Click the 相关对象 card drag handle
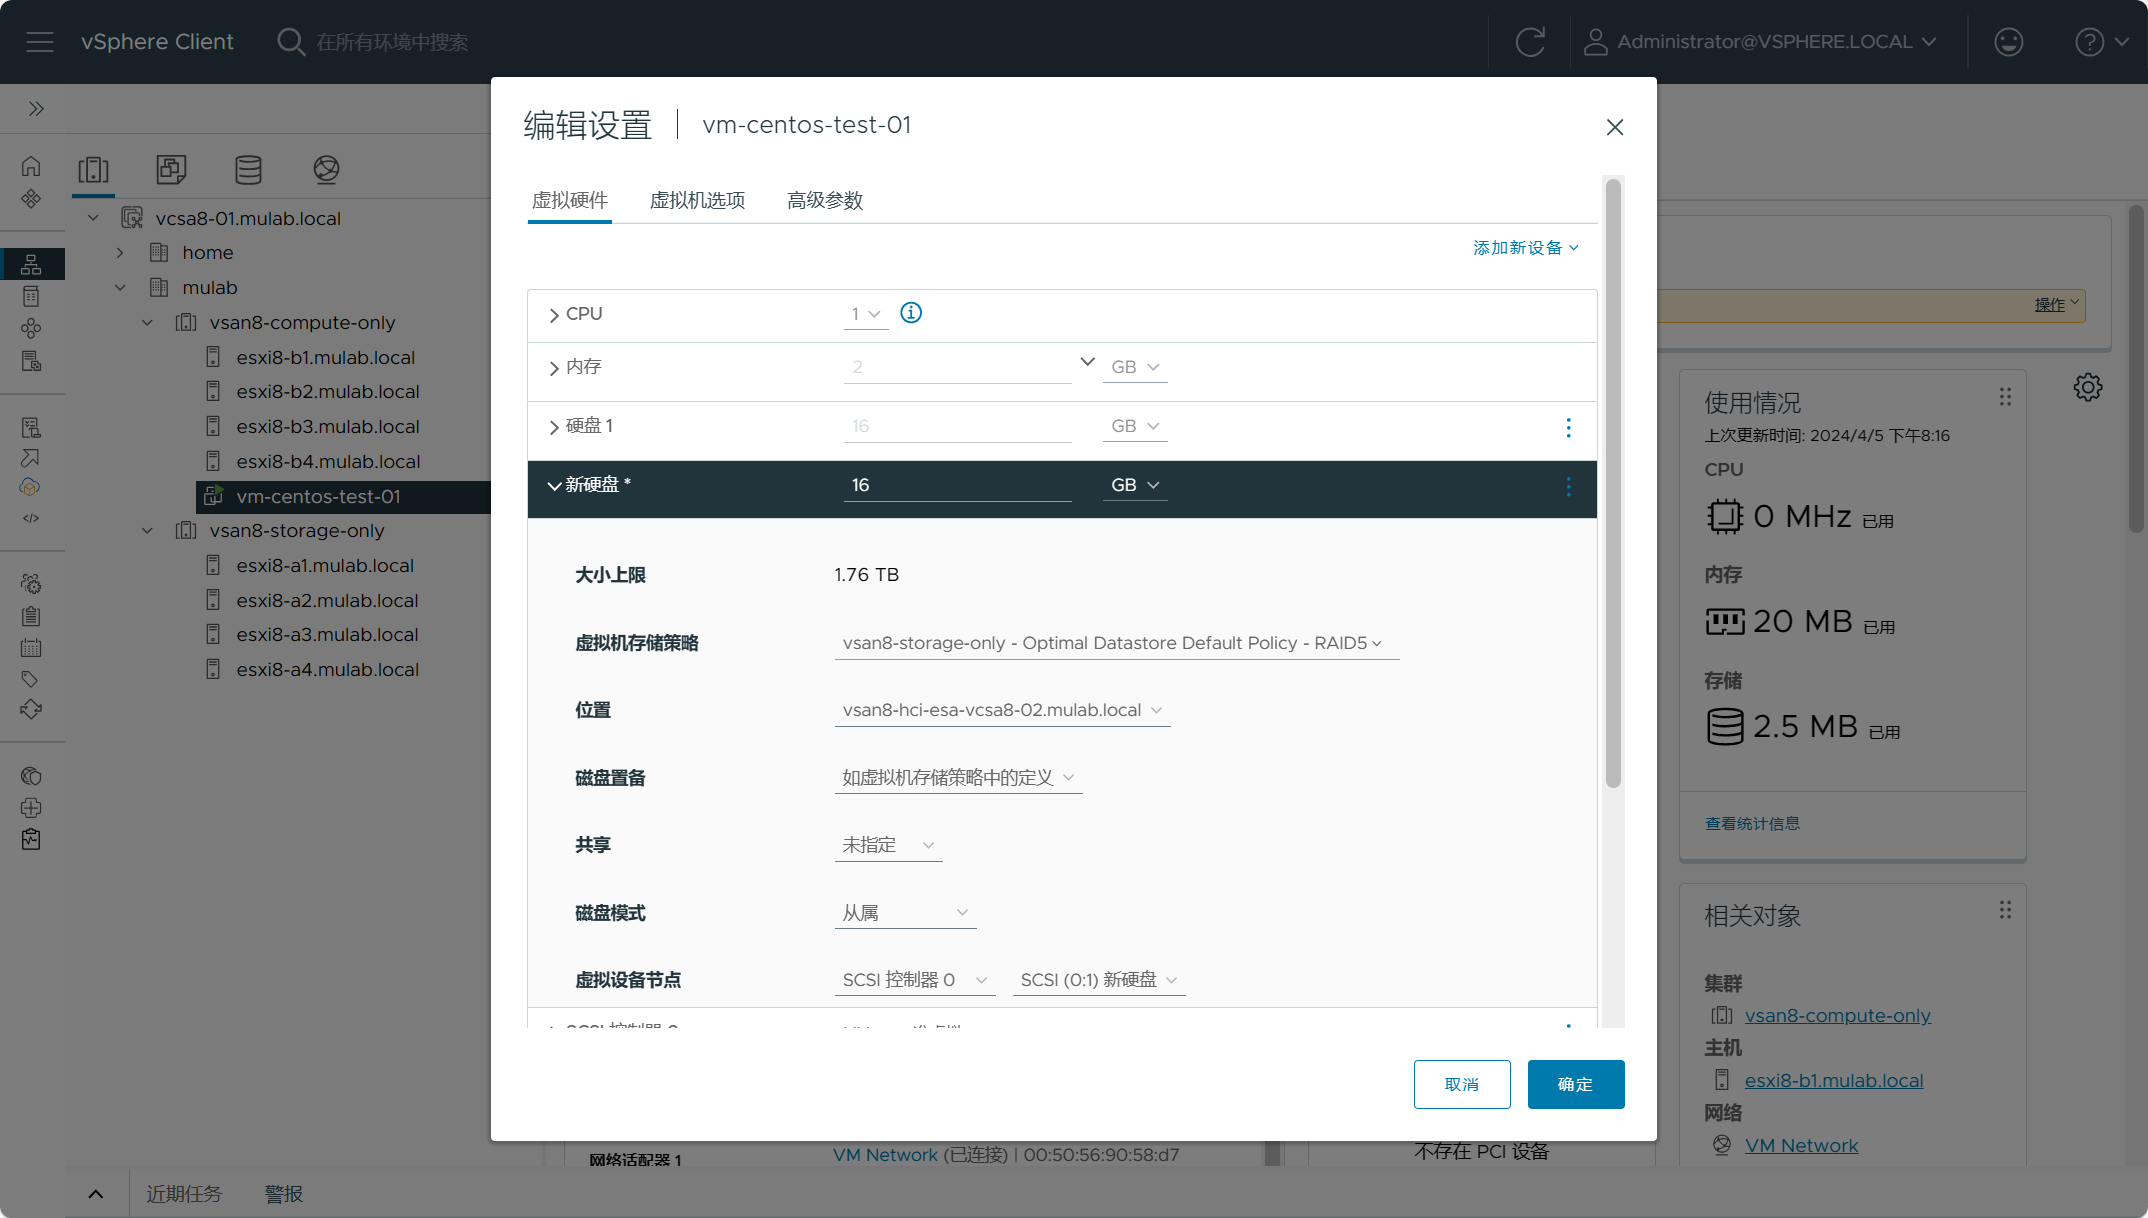 click(x=2005, y=910)
